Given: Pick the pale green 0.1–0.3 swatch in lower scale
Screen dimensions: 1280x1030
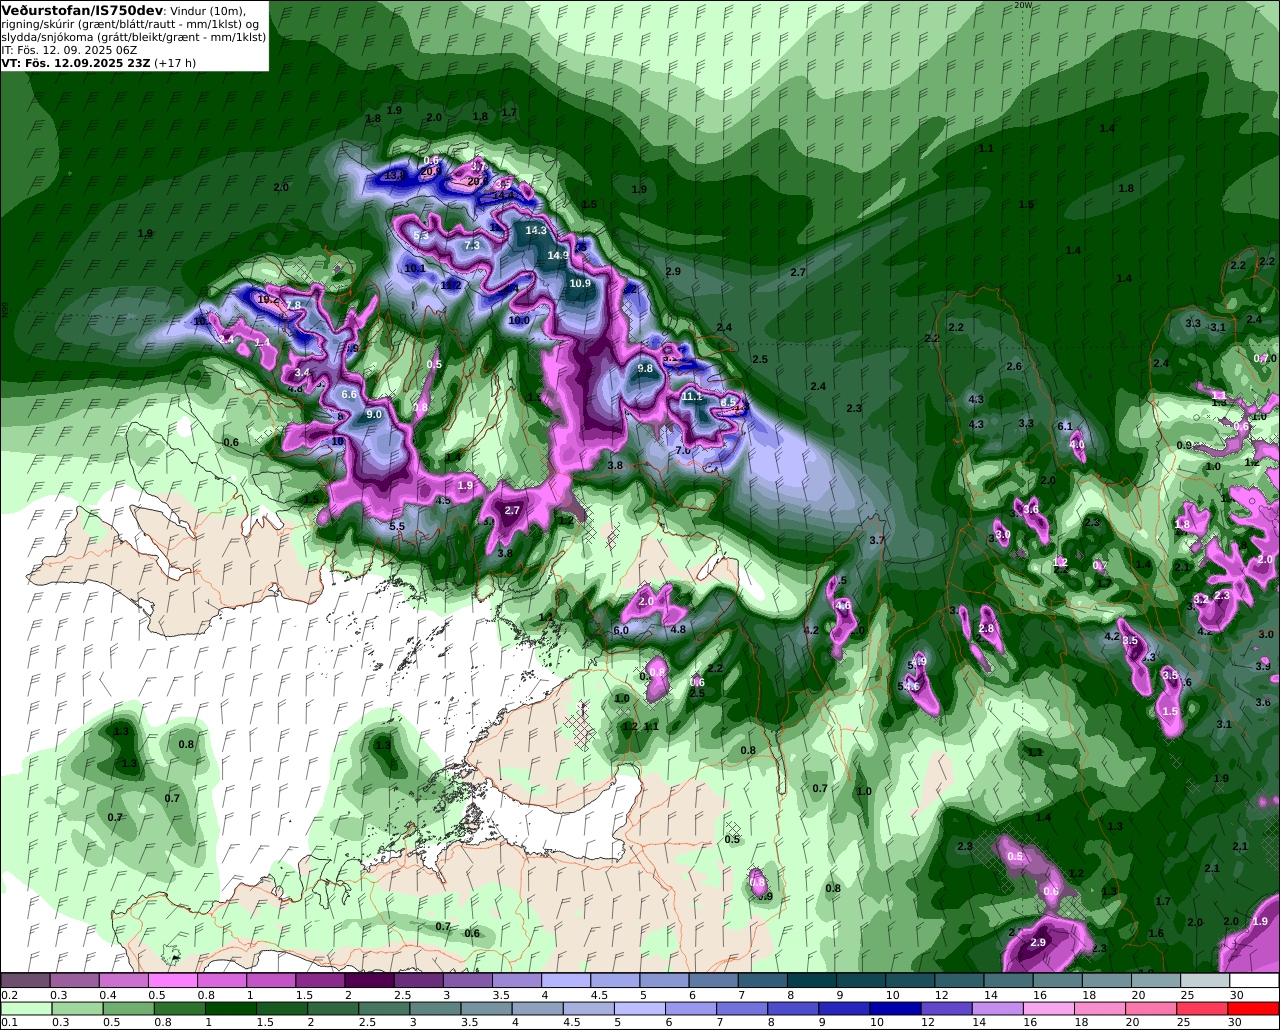Looking at the screenshot, I should 25,1009.
